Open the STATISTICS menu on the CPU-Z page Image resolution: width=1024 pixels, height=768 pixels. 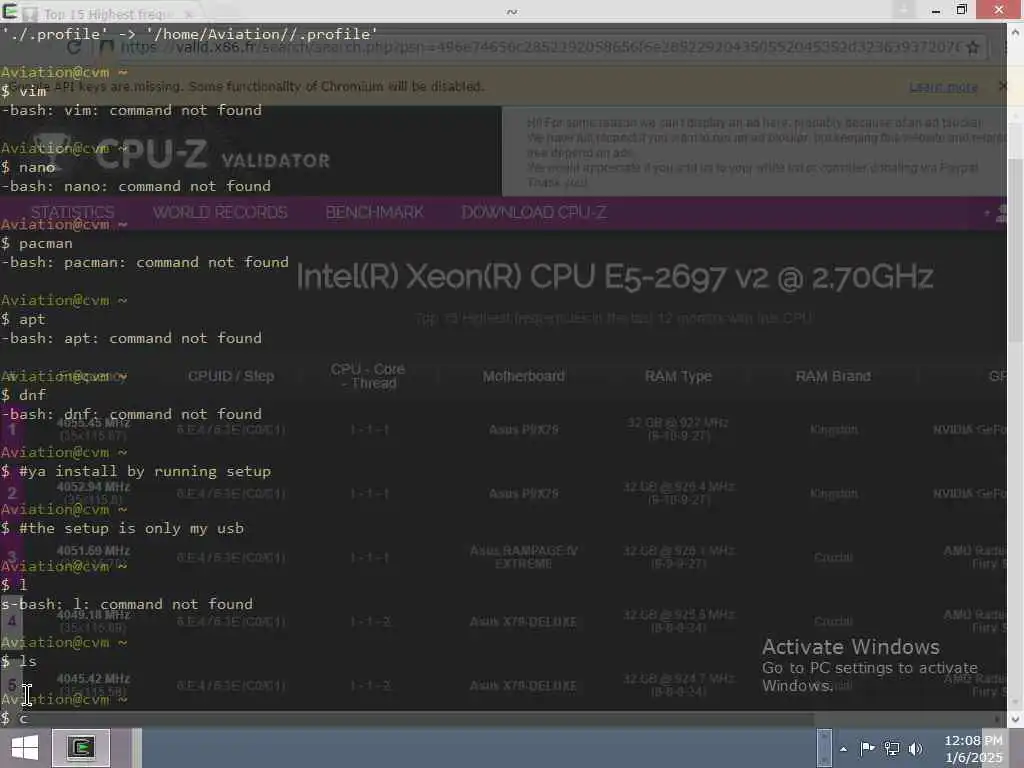pos(72,212)
